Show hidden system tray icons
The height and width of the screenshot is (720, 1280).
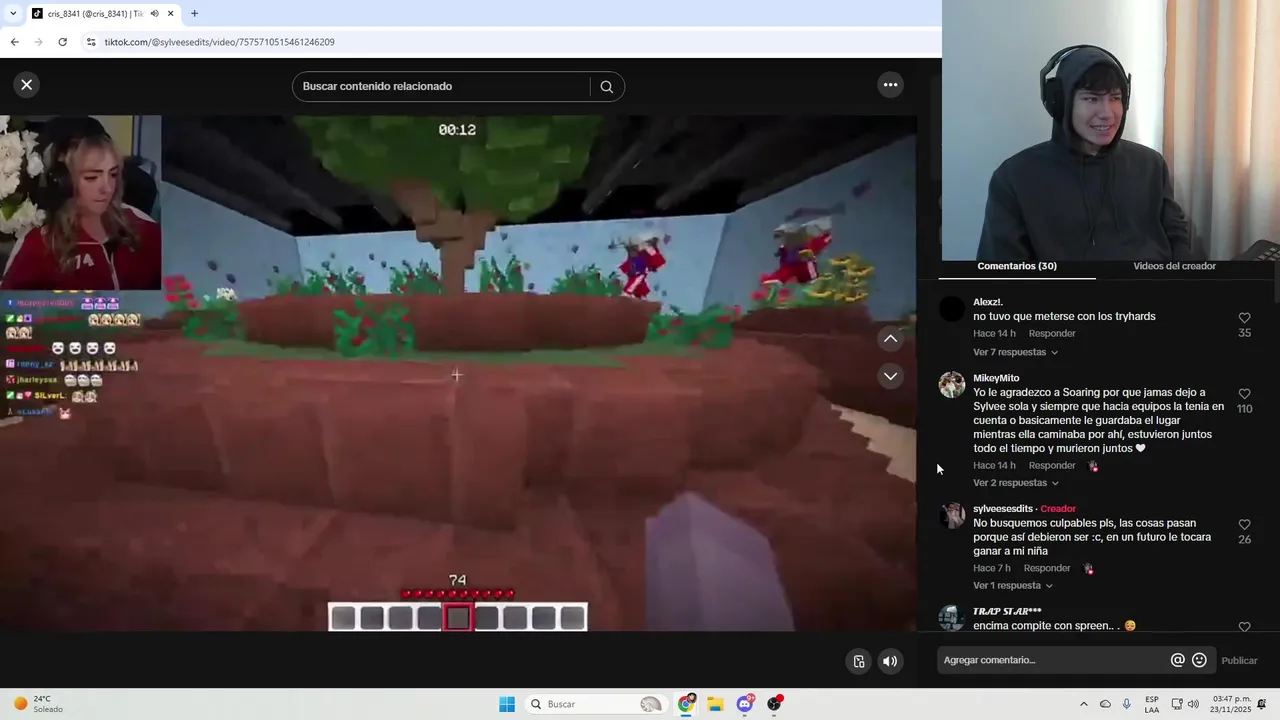tap(1083, 704)
